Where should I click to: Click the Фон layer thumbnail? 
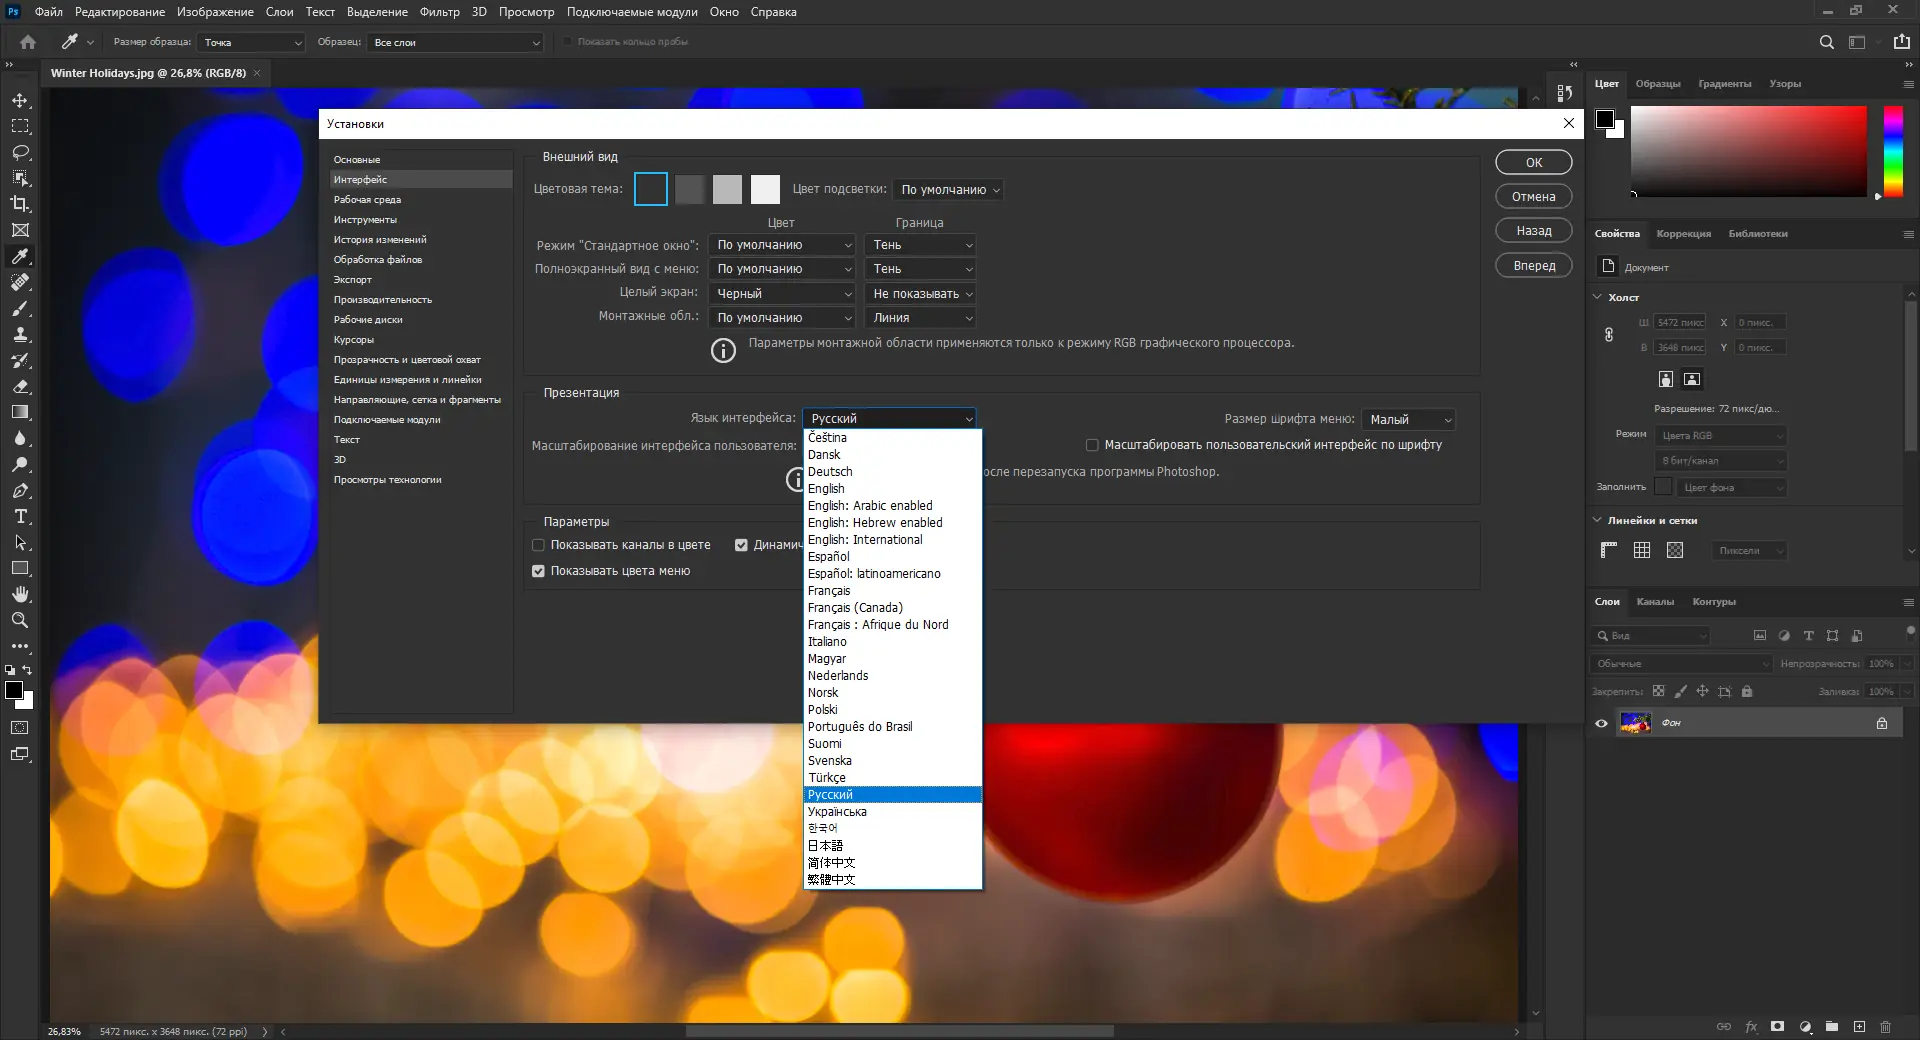[1635, 723]
